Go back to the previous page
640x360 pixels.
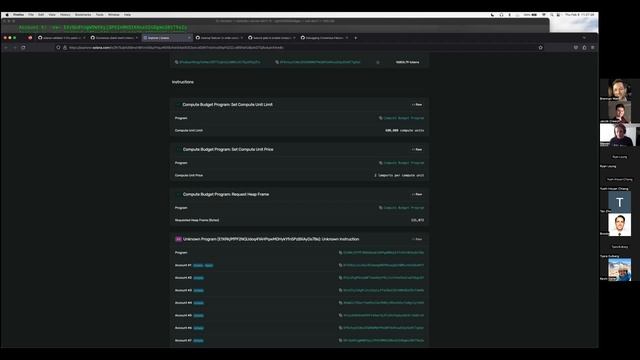6,48
